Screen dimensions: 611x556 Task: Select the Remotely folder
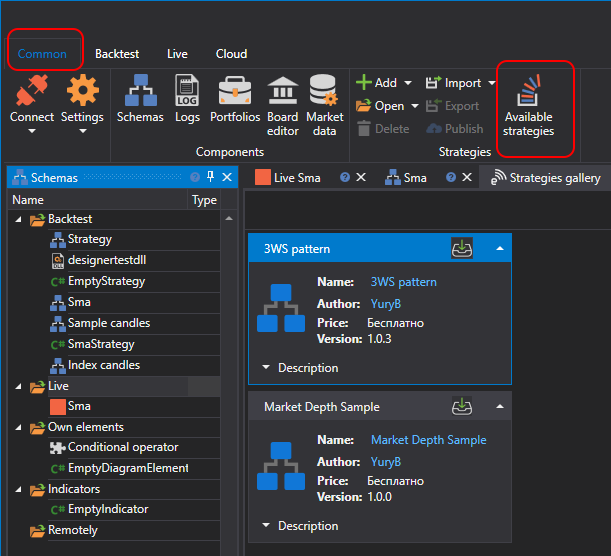coord(72,530)
